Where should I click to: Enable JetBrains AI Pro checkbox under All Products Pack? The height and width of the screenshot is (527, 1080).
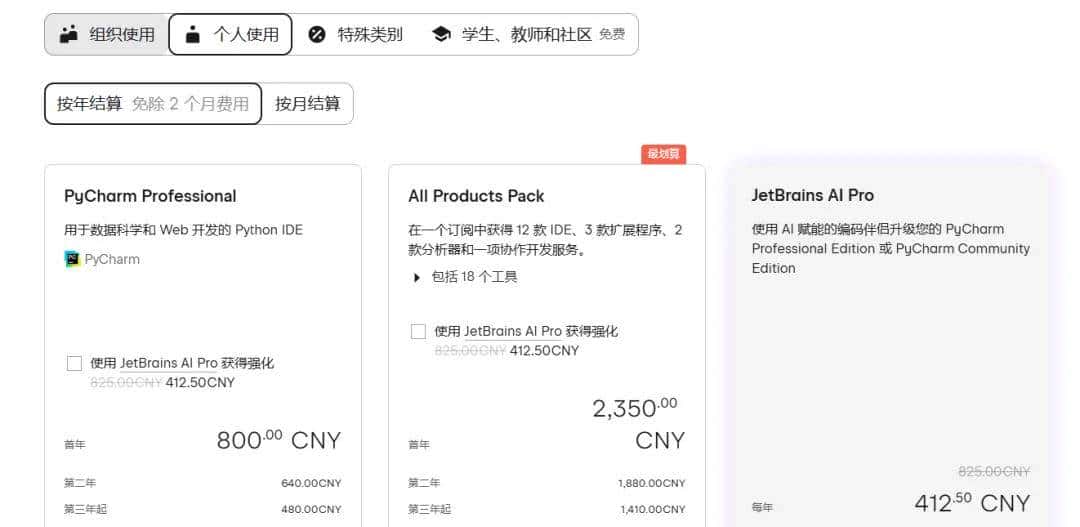click(x=418, y=331)
